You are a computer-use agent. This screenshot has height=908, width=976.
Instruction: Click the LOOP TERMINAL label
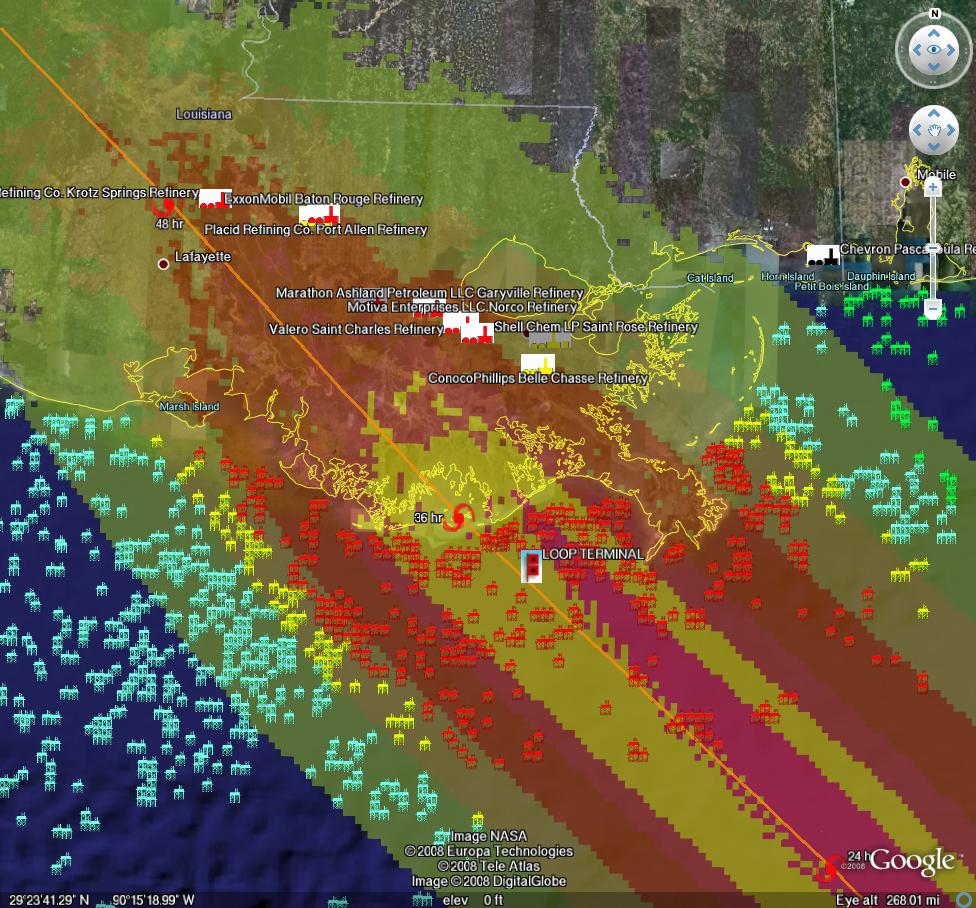click(x=593, y=554)
